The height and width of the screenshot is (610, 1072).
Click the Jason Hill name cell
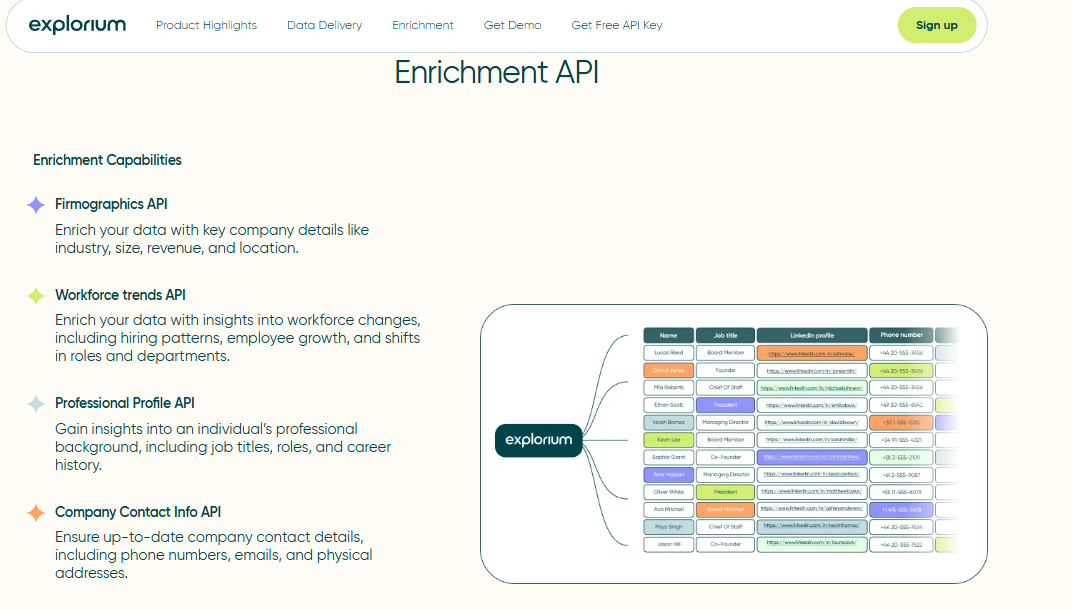pos(669,544)
